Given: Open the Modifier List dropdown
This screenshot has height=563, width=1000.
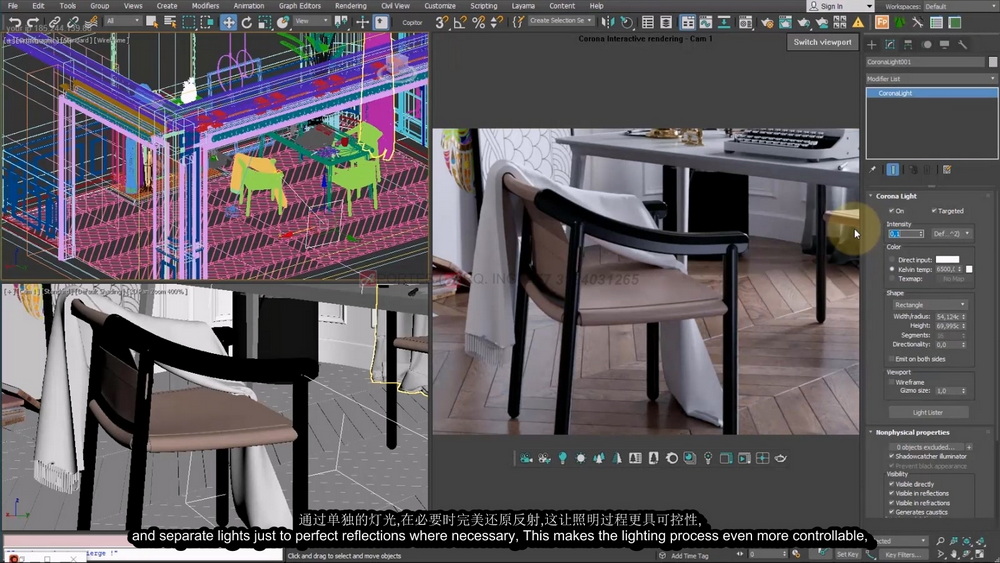Looking at the screenshot, I should (x=931, y=78).
